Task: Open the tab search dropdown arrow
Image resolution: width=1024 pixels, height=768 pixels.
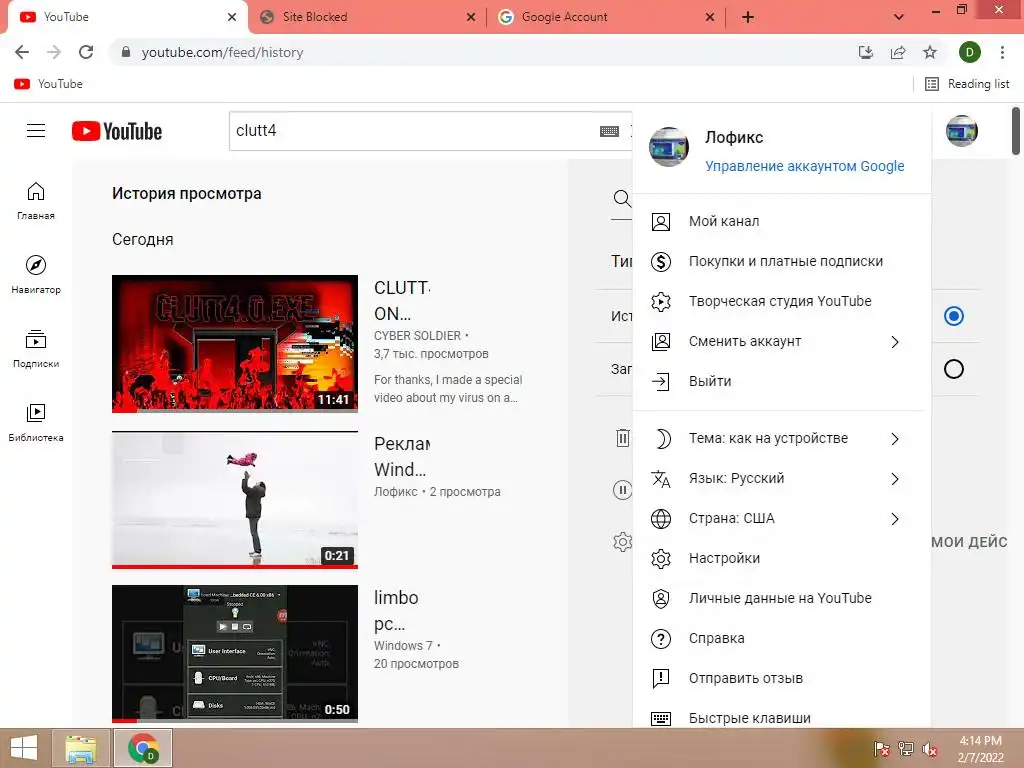Action: click(x=899, y=17)
